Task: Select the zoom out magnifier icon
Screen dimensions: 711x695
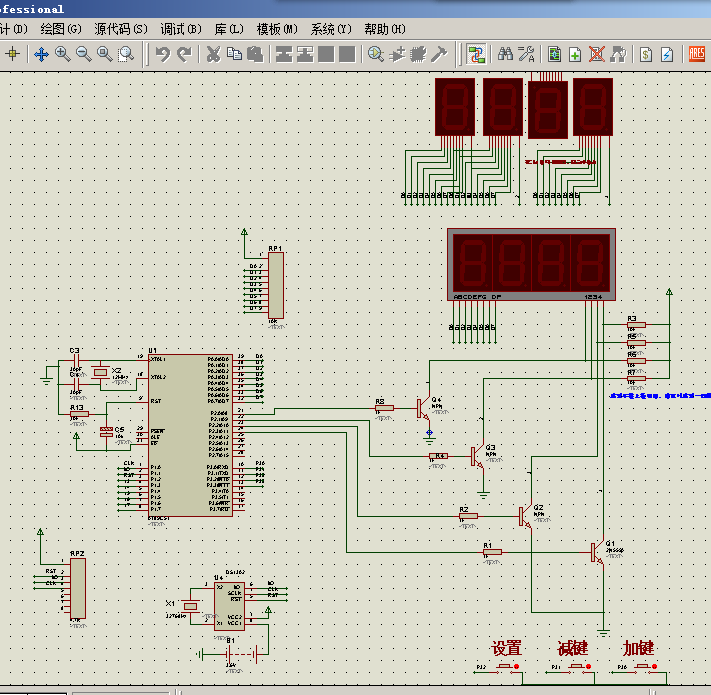Action: coord(83,54)
